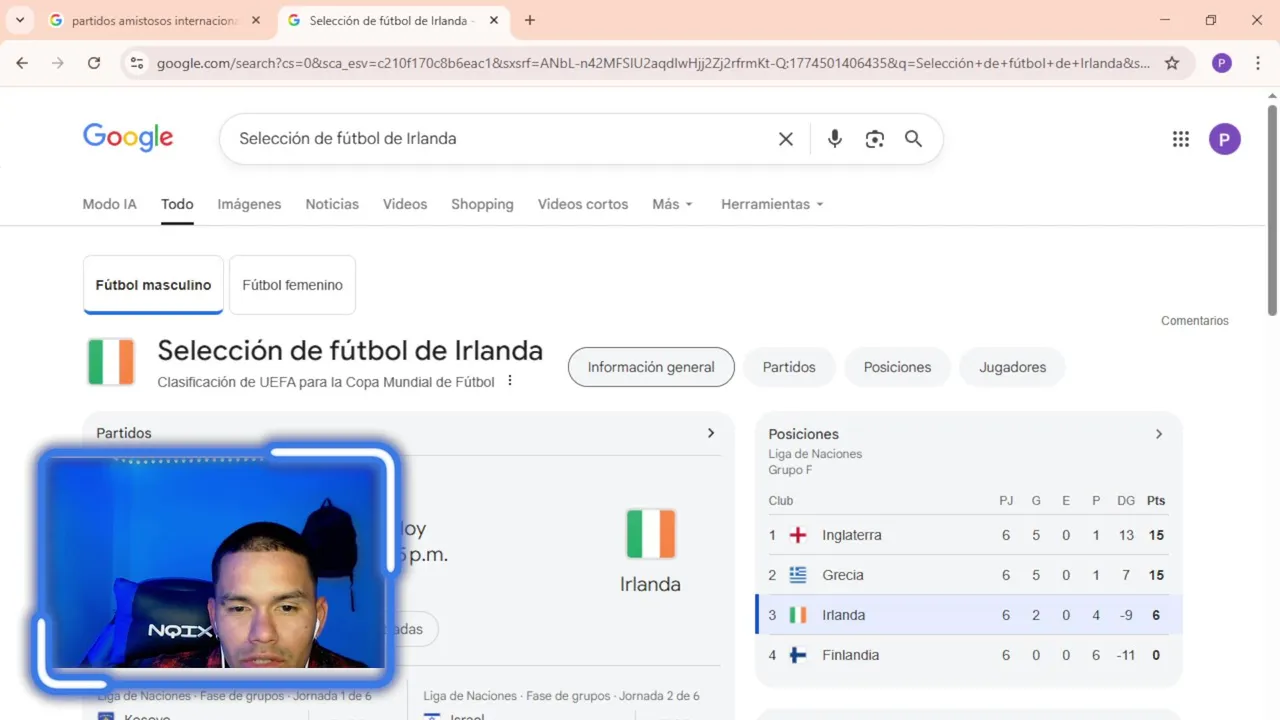Select Jugadores chip
This screenshot has height=720, width=1280.
pos(1012,367)
